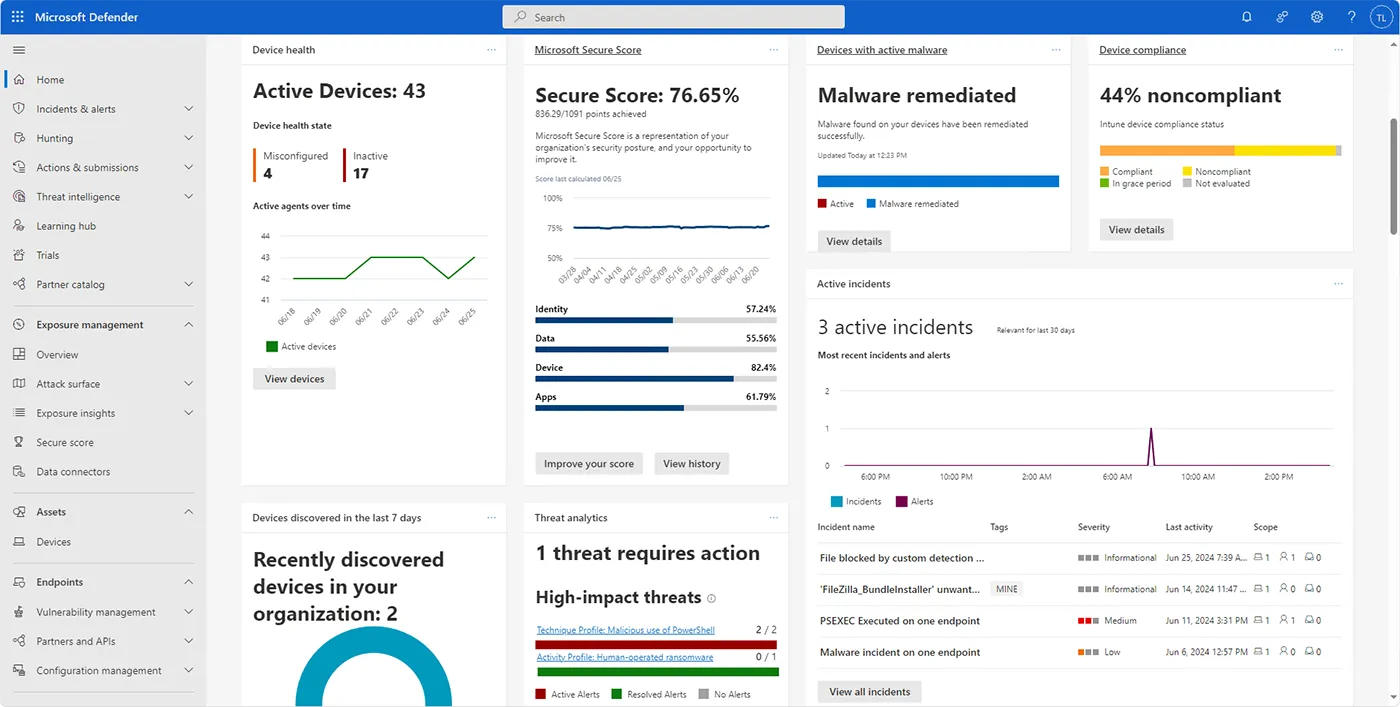Open 'PSEXEC Executed on one endpoint' incident
This screenshot has width=1400, height=707.
pos(900,621)
